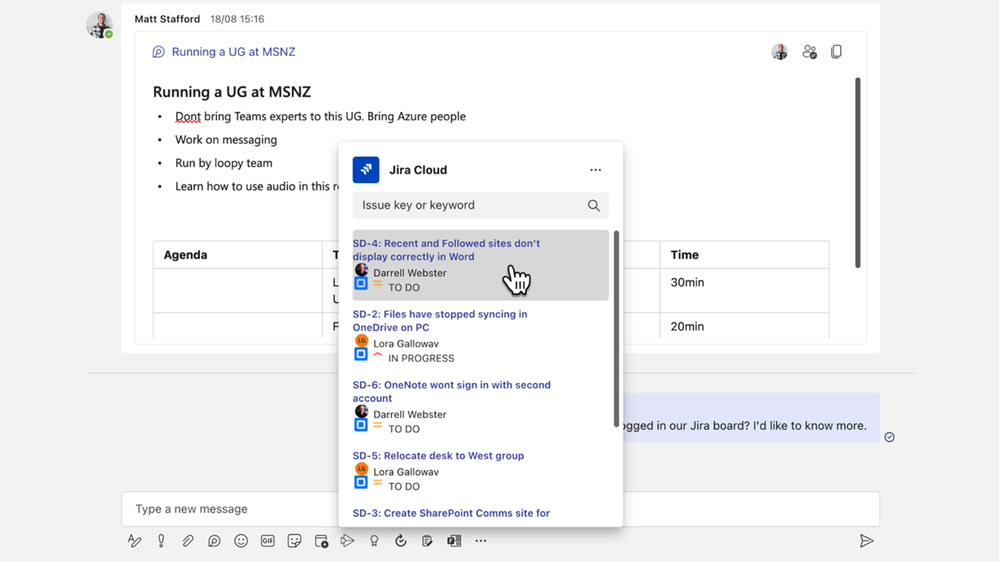Click the Running a UG at MSNZ heading
The height and width of the screenshot is (562, 999).
pyautogui.click(x=232, y=92)
